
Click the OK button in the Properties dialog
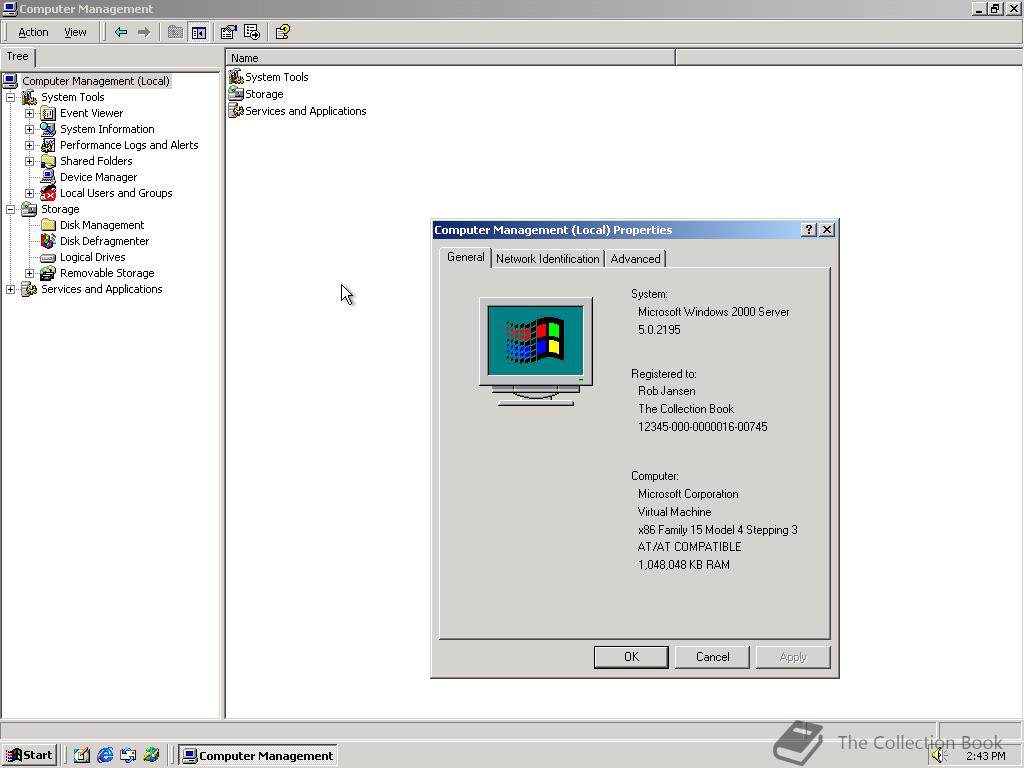click(x=631, y=657)
